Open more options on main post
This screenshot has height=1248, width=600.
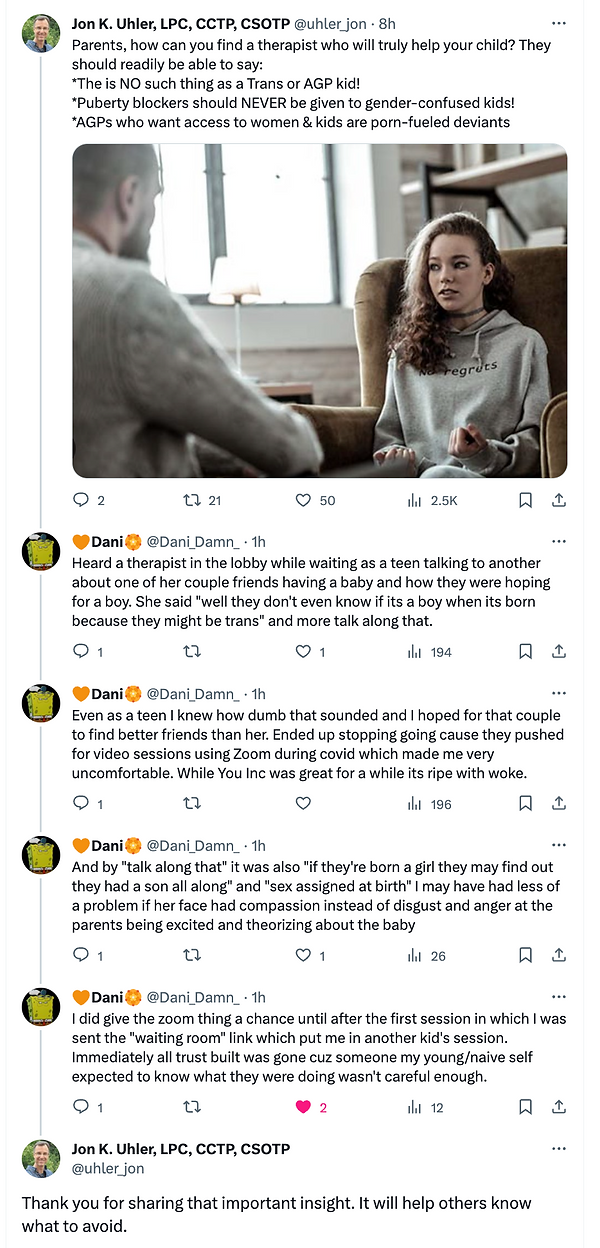pos(559,22)
